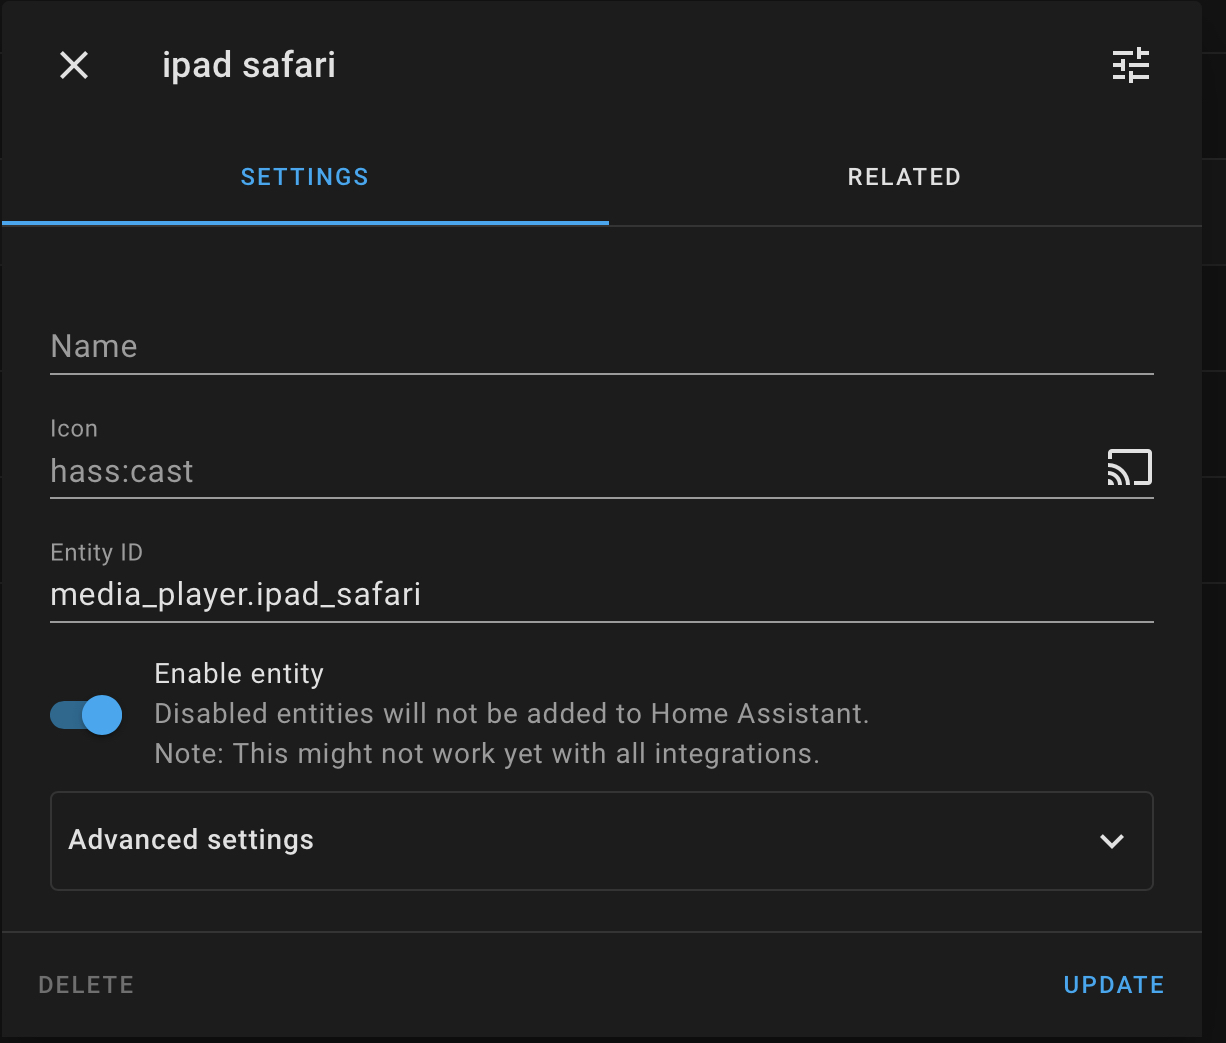
Task: Select the SETTINGS tab
Action: tap(304, 177)
